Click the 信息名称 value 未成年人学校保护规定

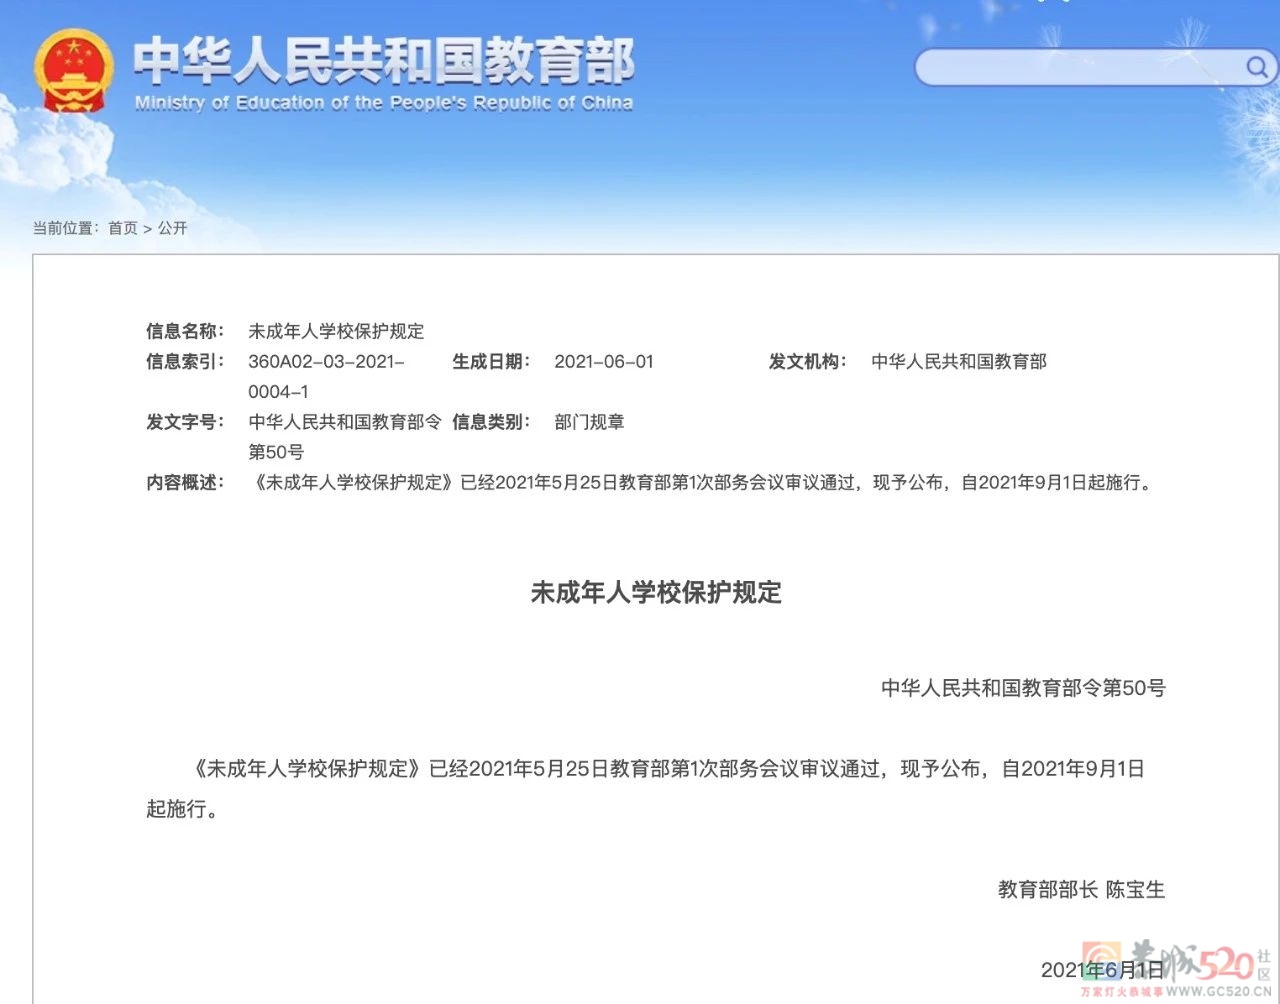[336, 331]
